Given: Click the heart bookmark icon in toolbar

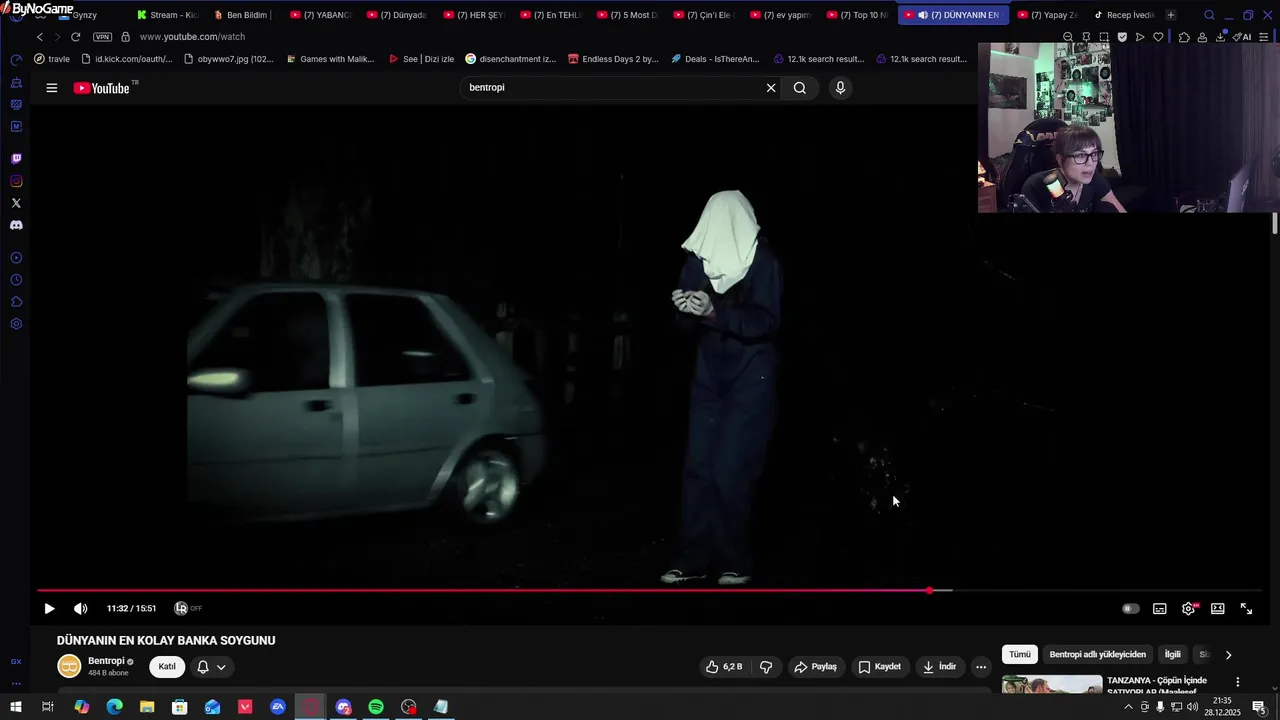Looking at the screenshot, I should (x=1158, y=37).
